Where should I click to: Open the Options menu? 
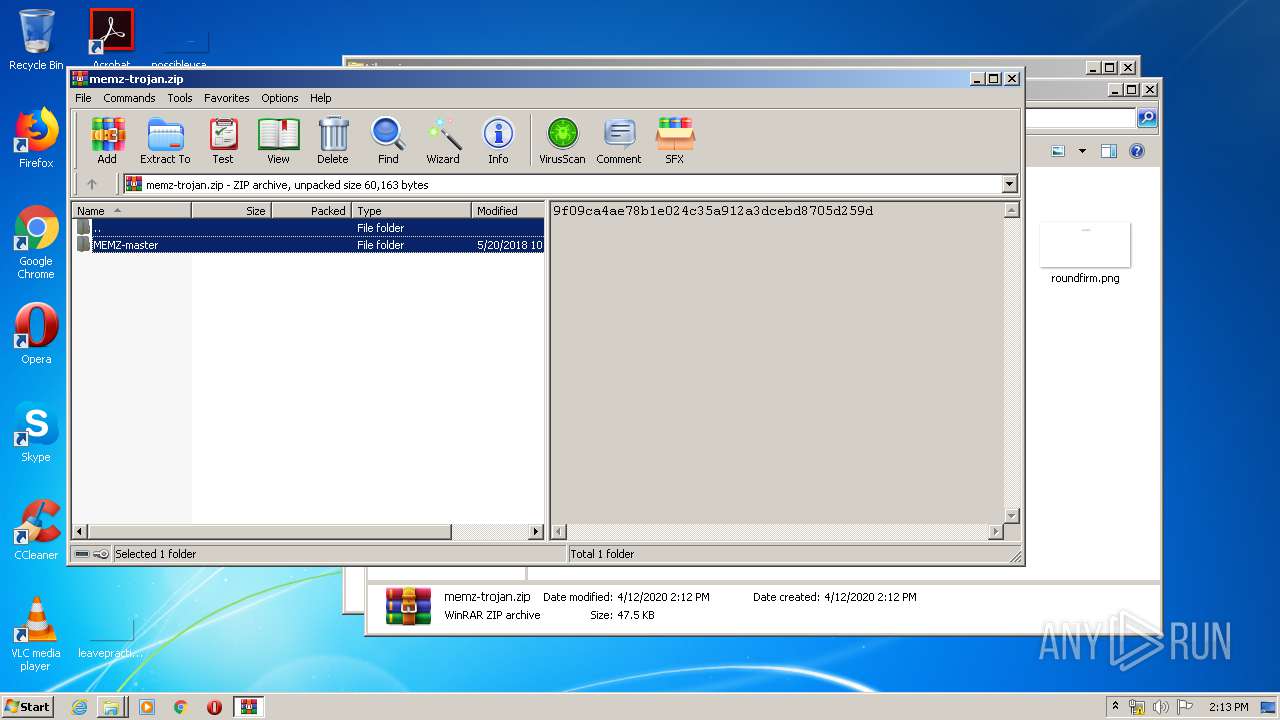click(280, 98)
